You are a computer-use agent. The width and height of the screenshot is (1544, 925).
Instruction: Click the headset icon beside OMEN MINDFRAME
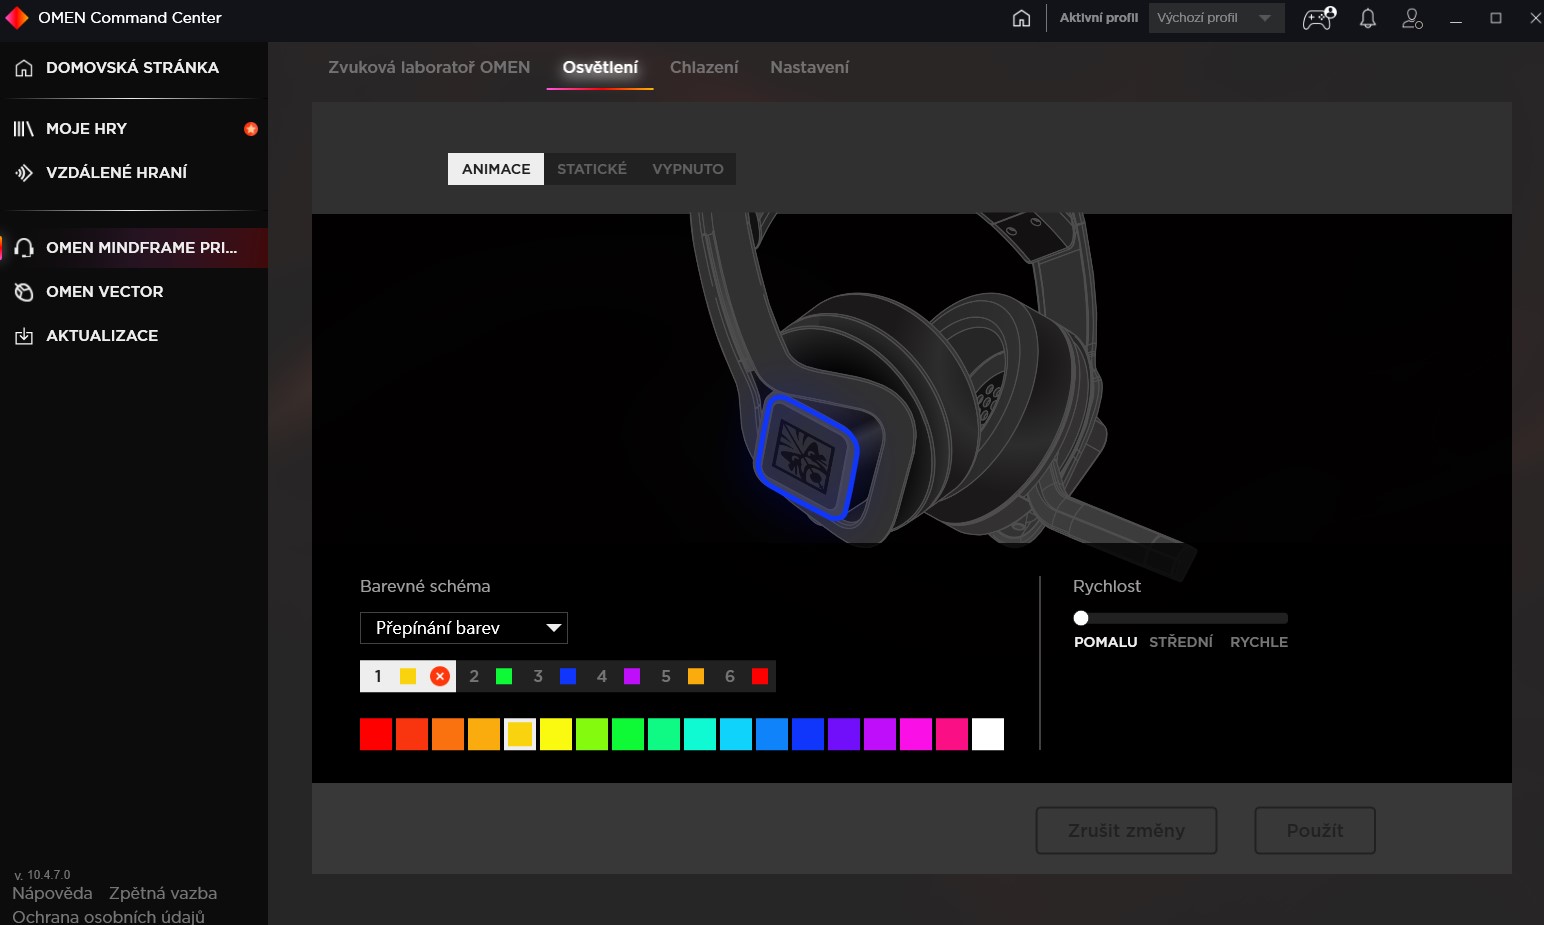tap(24, 248)
